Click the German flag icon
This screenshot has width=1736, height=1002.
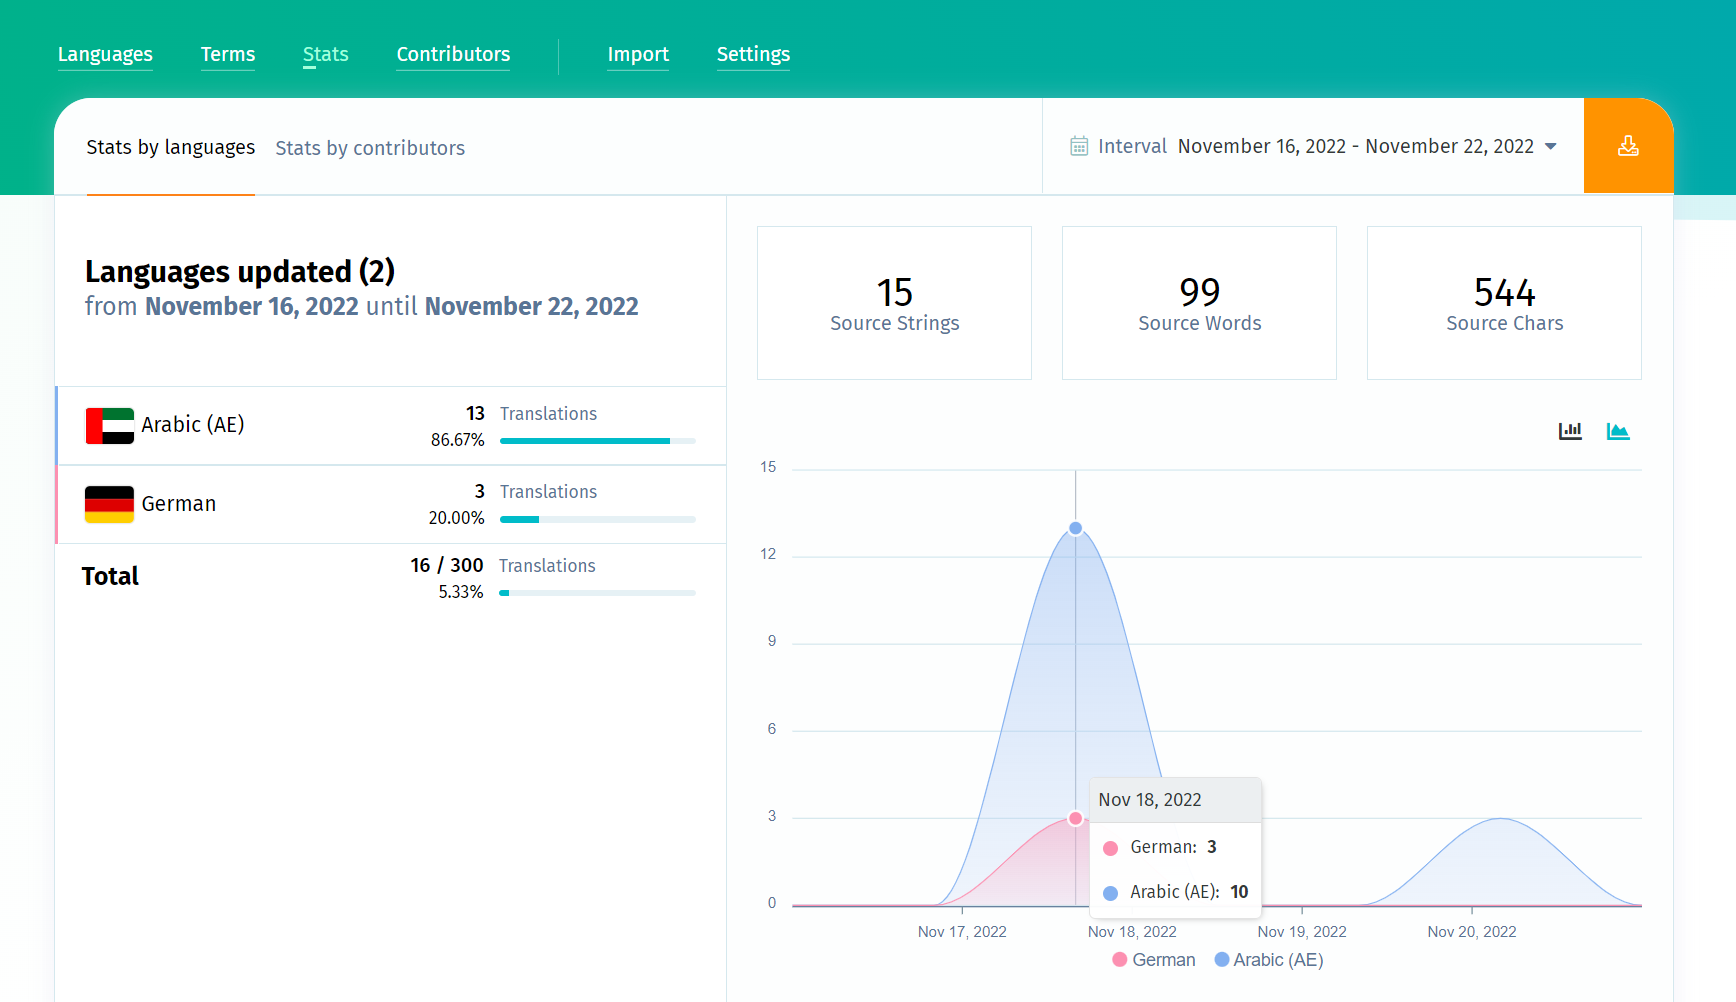(x=109, y=504)
